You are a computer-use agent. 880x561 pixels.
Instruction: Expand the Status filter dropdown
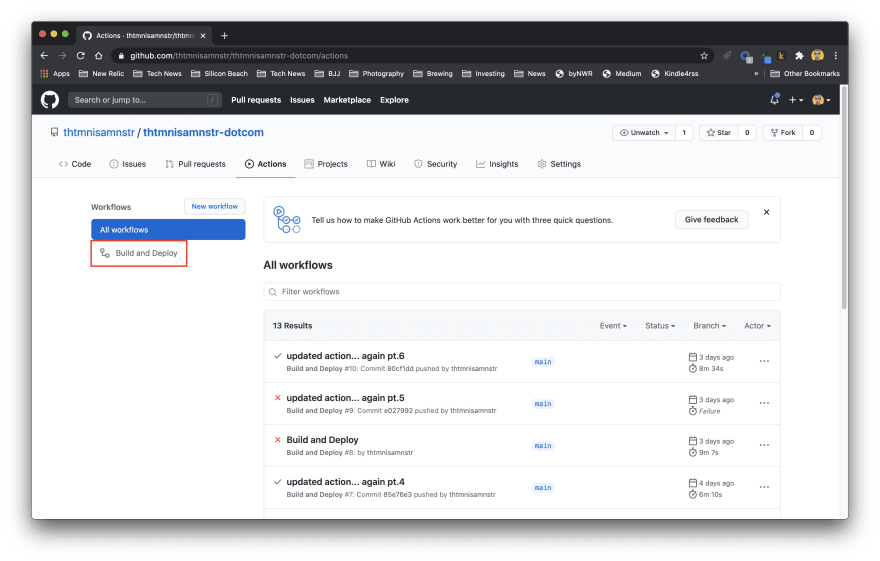659,326
